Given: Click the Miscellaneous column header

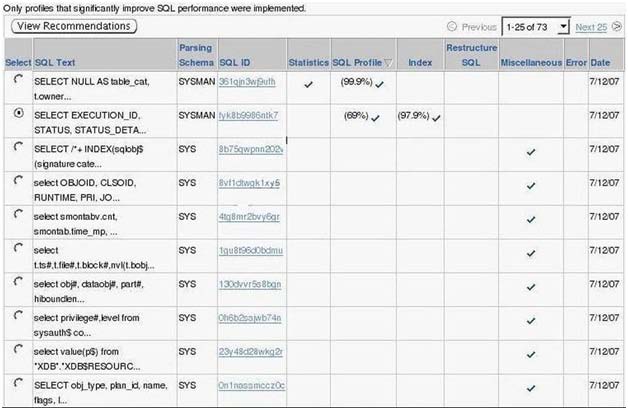Looking at the screenshot, I should pyautogui.click(x=530, y=62).
